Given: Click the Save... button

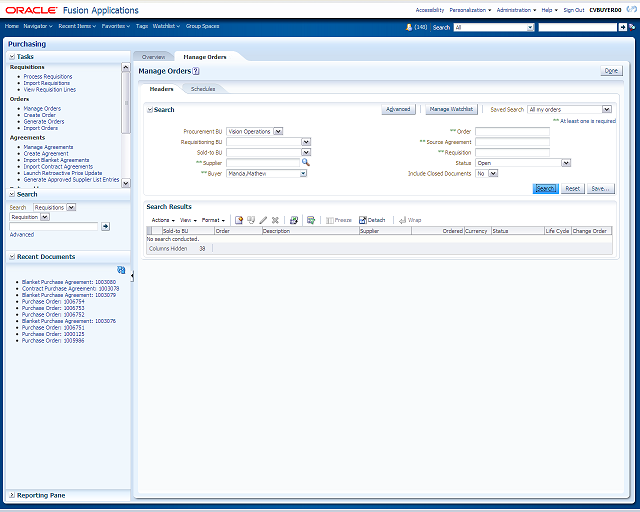Looking at the screenshot, I should (x=600, y=189).
